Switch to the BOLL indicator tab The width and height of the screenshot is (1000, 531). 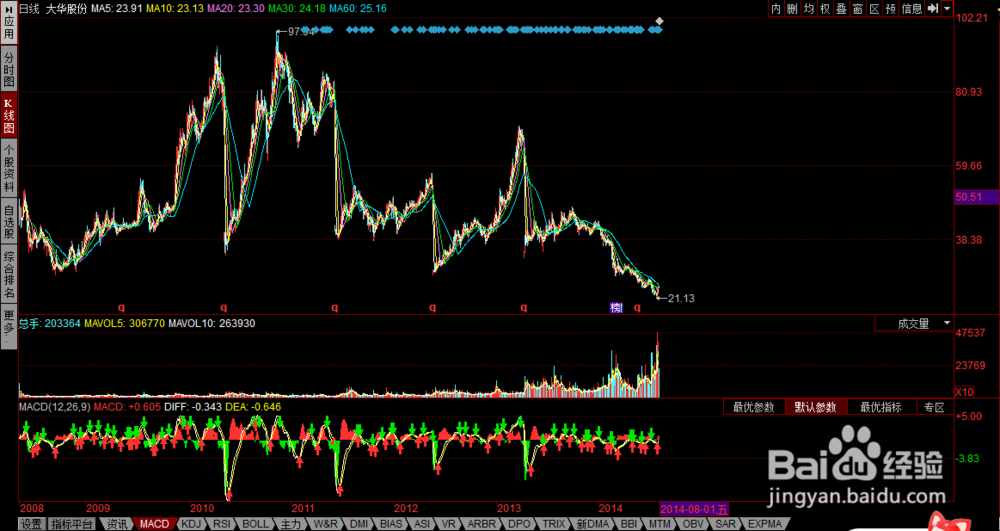(256, 525)
